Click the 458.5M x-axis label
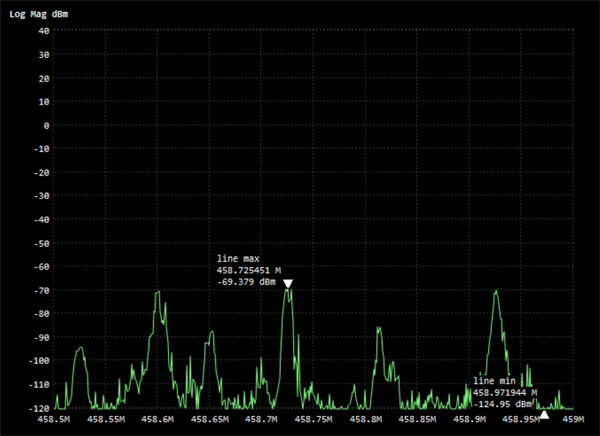 pyautogui.click(x=53, y=421)
